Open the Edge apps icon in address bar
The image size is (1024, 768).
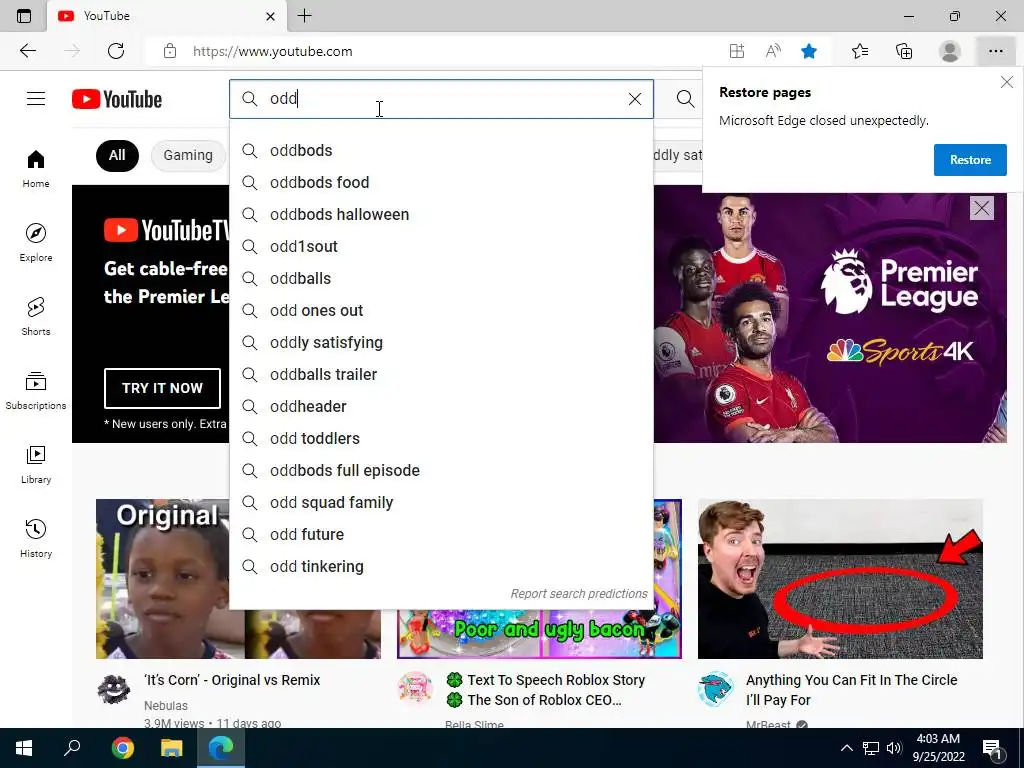click(737, 51)
